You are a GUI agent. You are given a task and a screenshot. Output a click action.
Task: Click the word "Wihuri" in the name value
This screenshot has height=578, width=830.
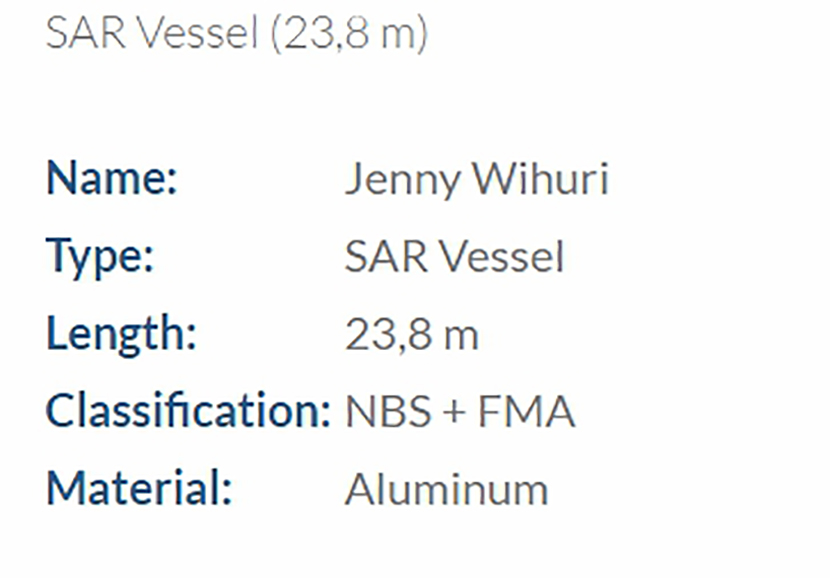(x=541, y=180)
